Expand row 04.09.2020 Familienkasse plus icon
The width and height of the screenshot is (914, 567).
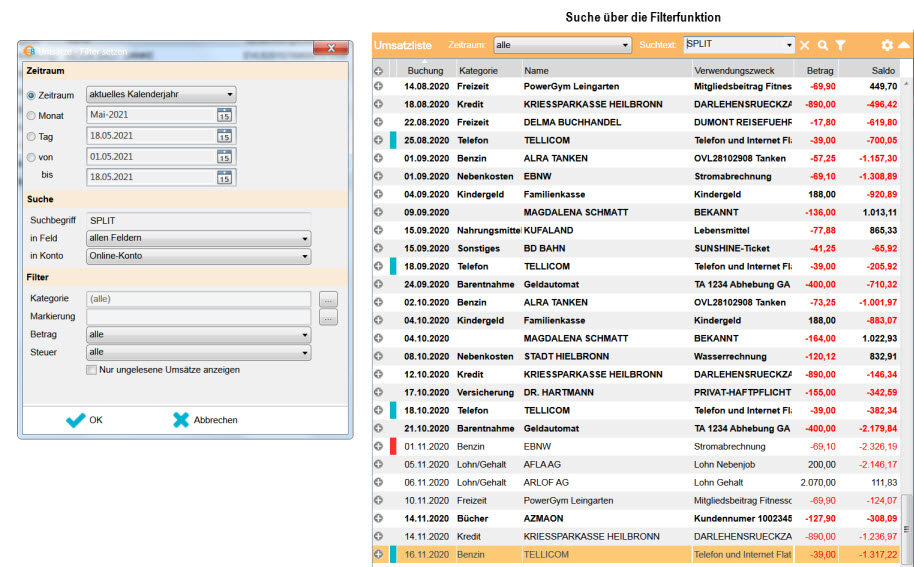pos(378,194)
